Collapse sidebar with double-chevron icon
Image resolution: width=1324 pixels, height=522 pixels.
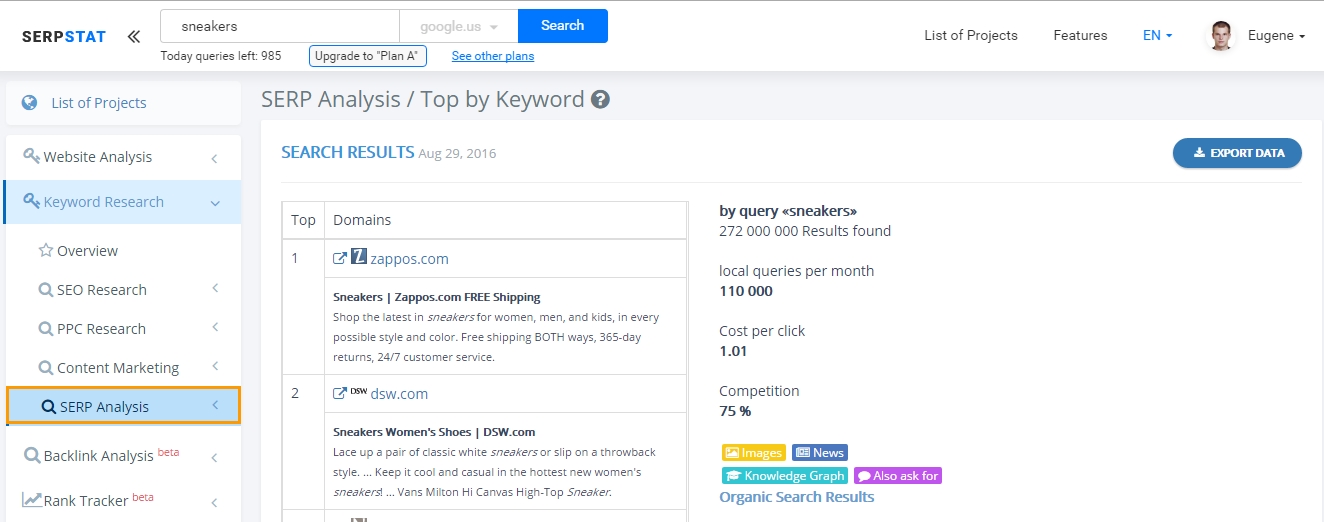(x=134, y=37)
